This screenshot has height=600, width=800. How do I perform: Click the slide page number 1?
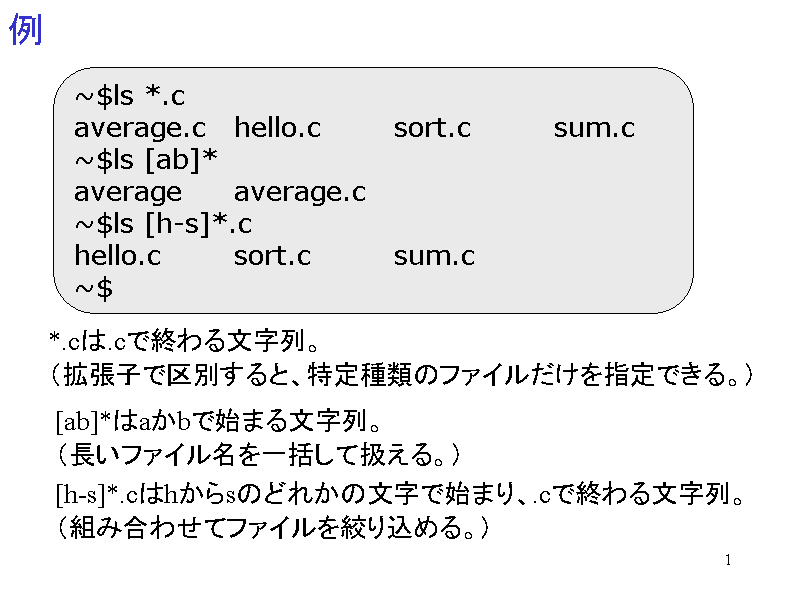coord(728,560)
